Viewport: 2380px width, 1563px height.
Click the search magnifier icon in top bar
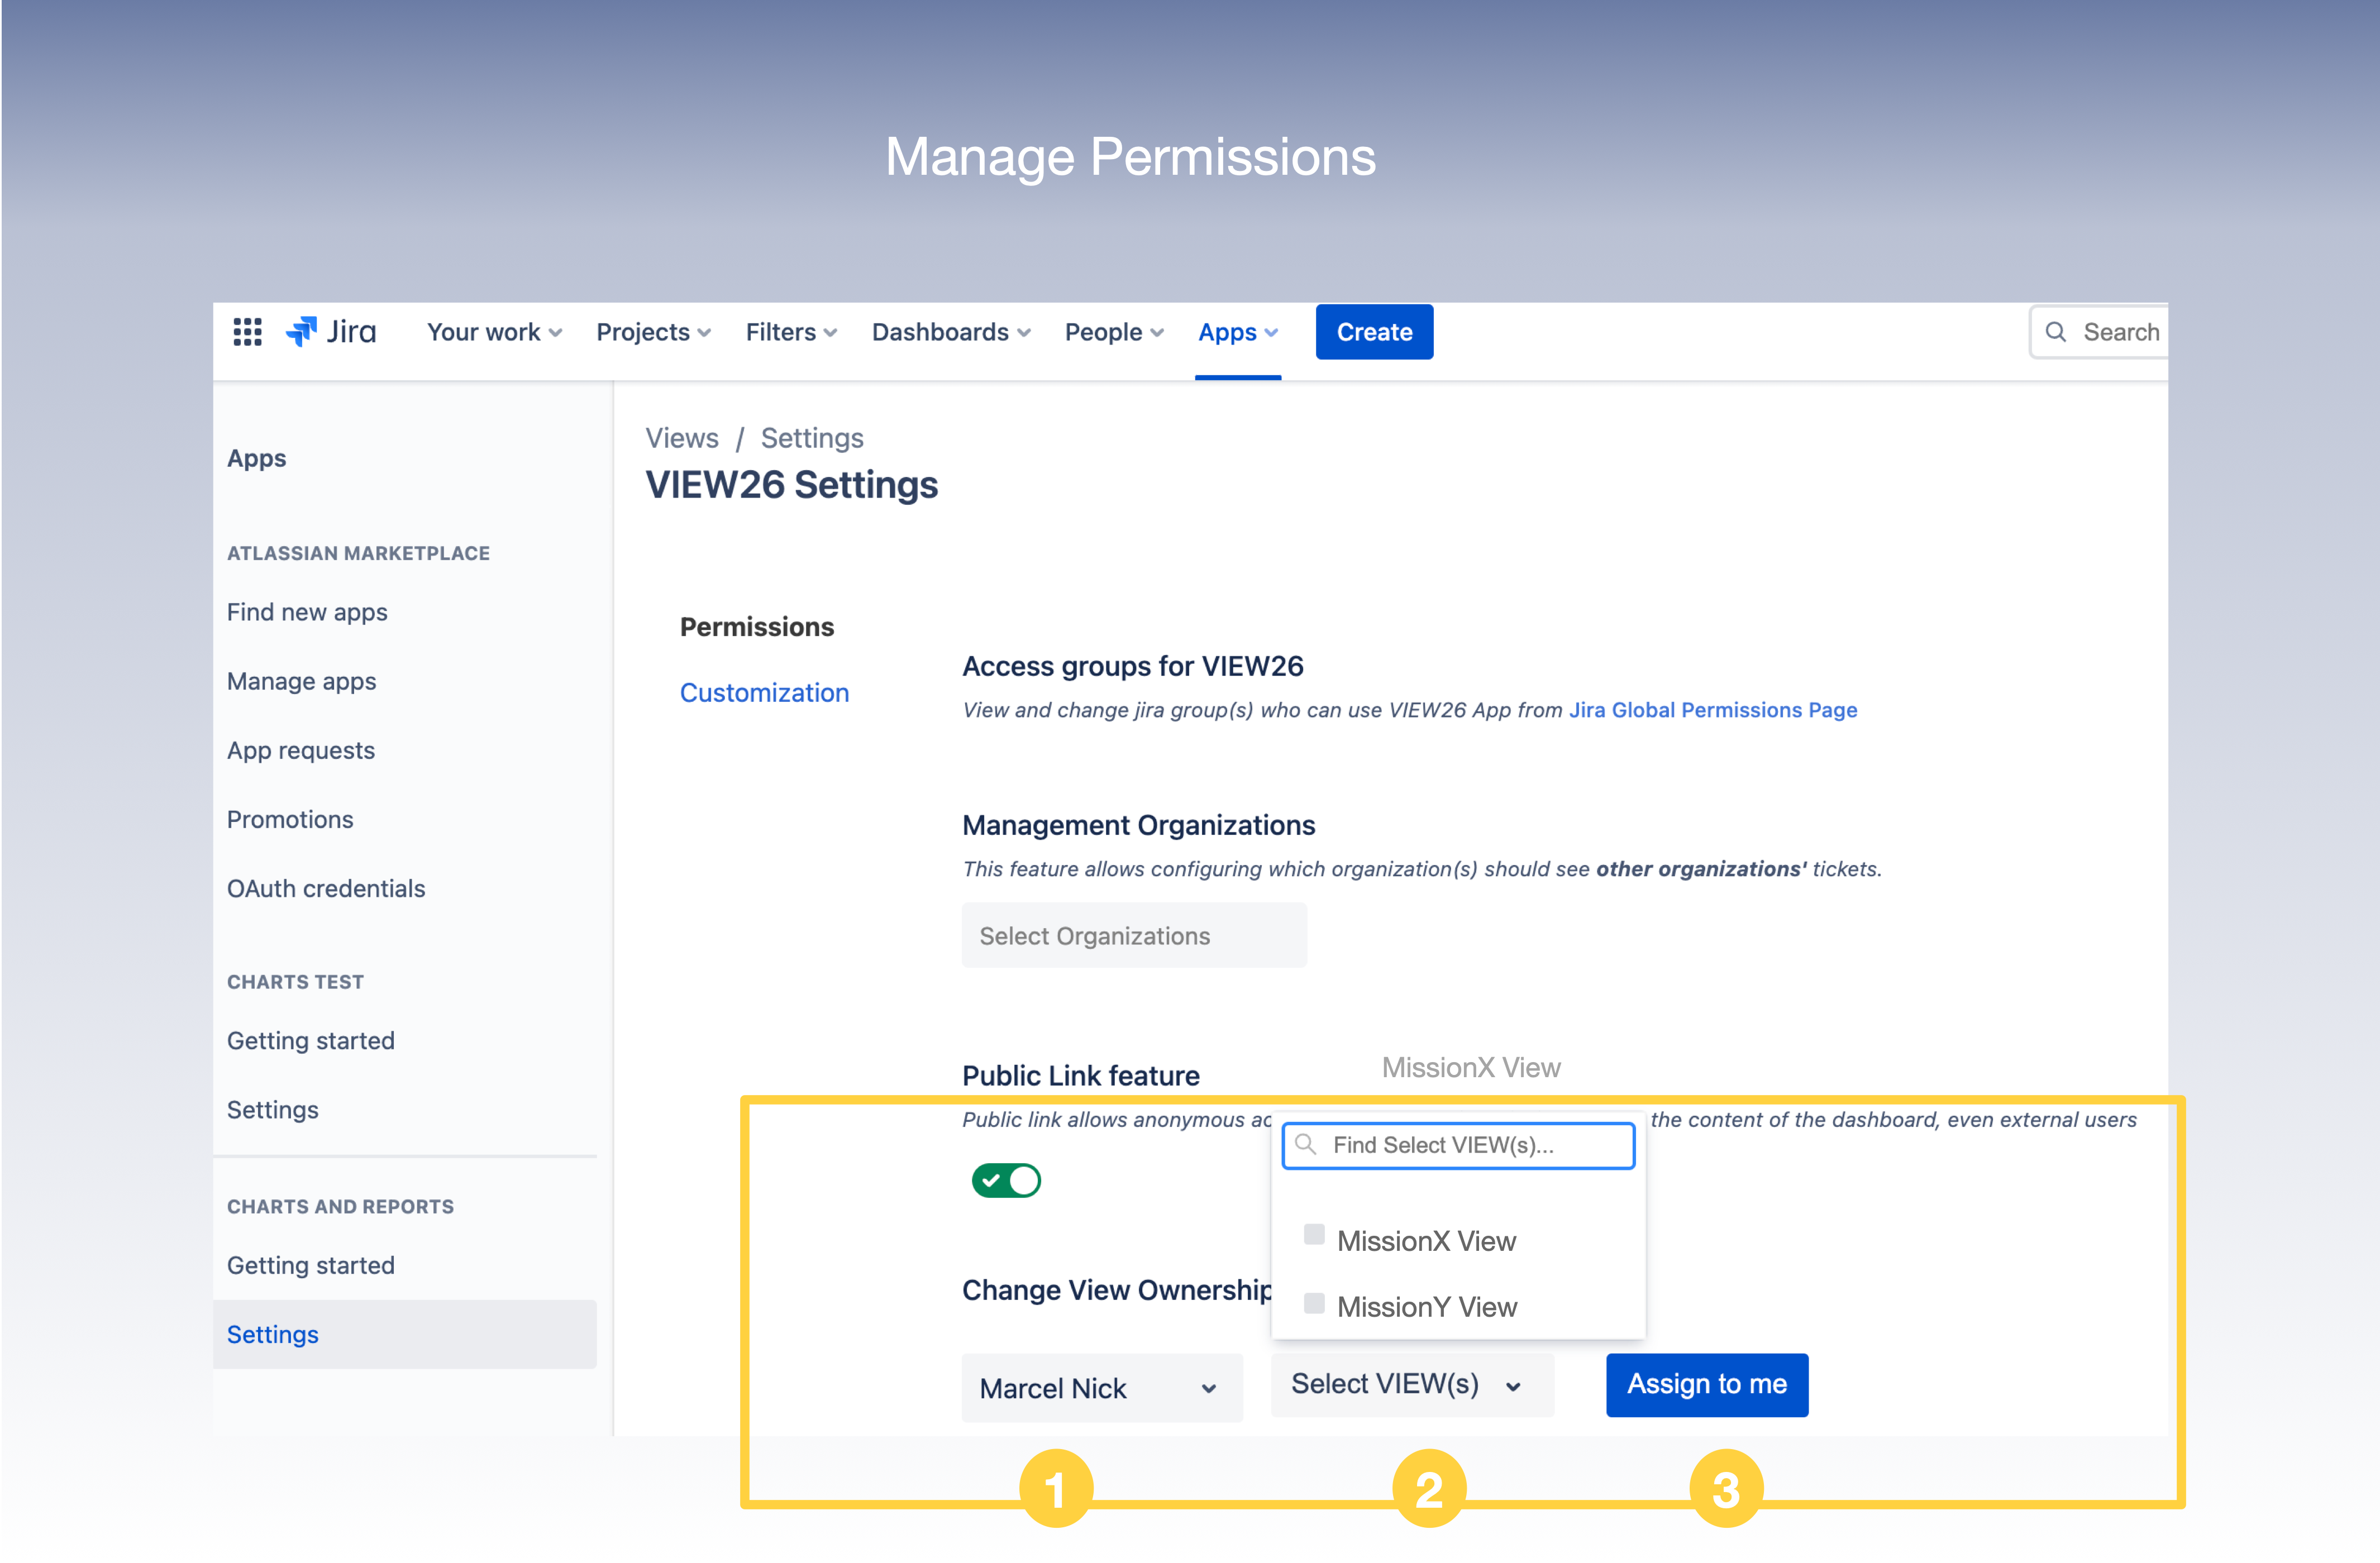pyautogui.click(x=2055, y=332)
